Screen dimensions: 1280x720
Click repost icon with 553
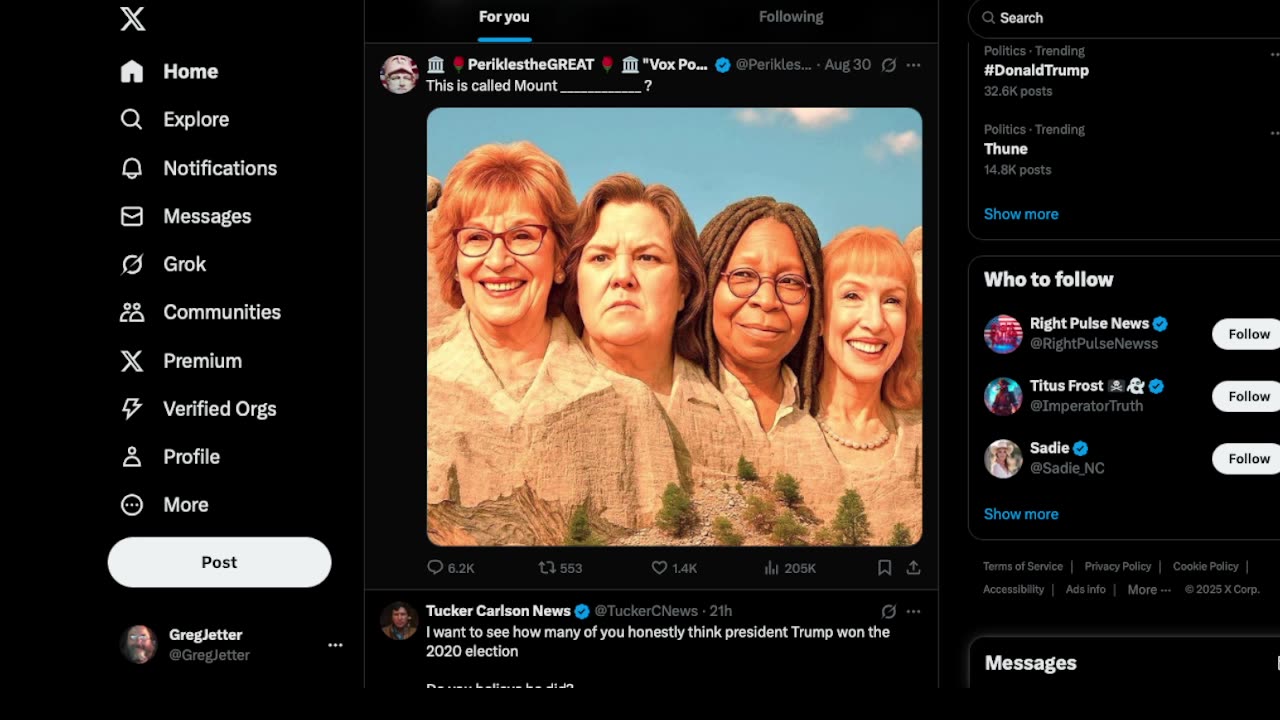(x=547, y=567)
